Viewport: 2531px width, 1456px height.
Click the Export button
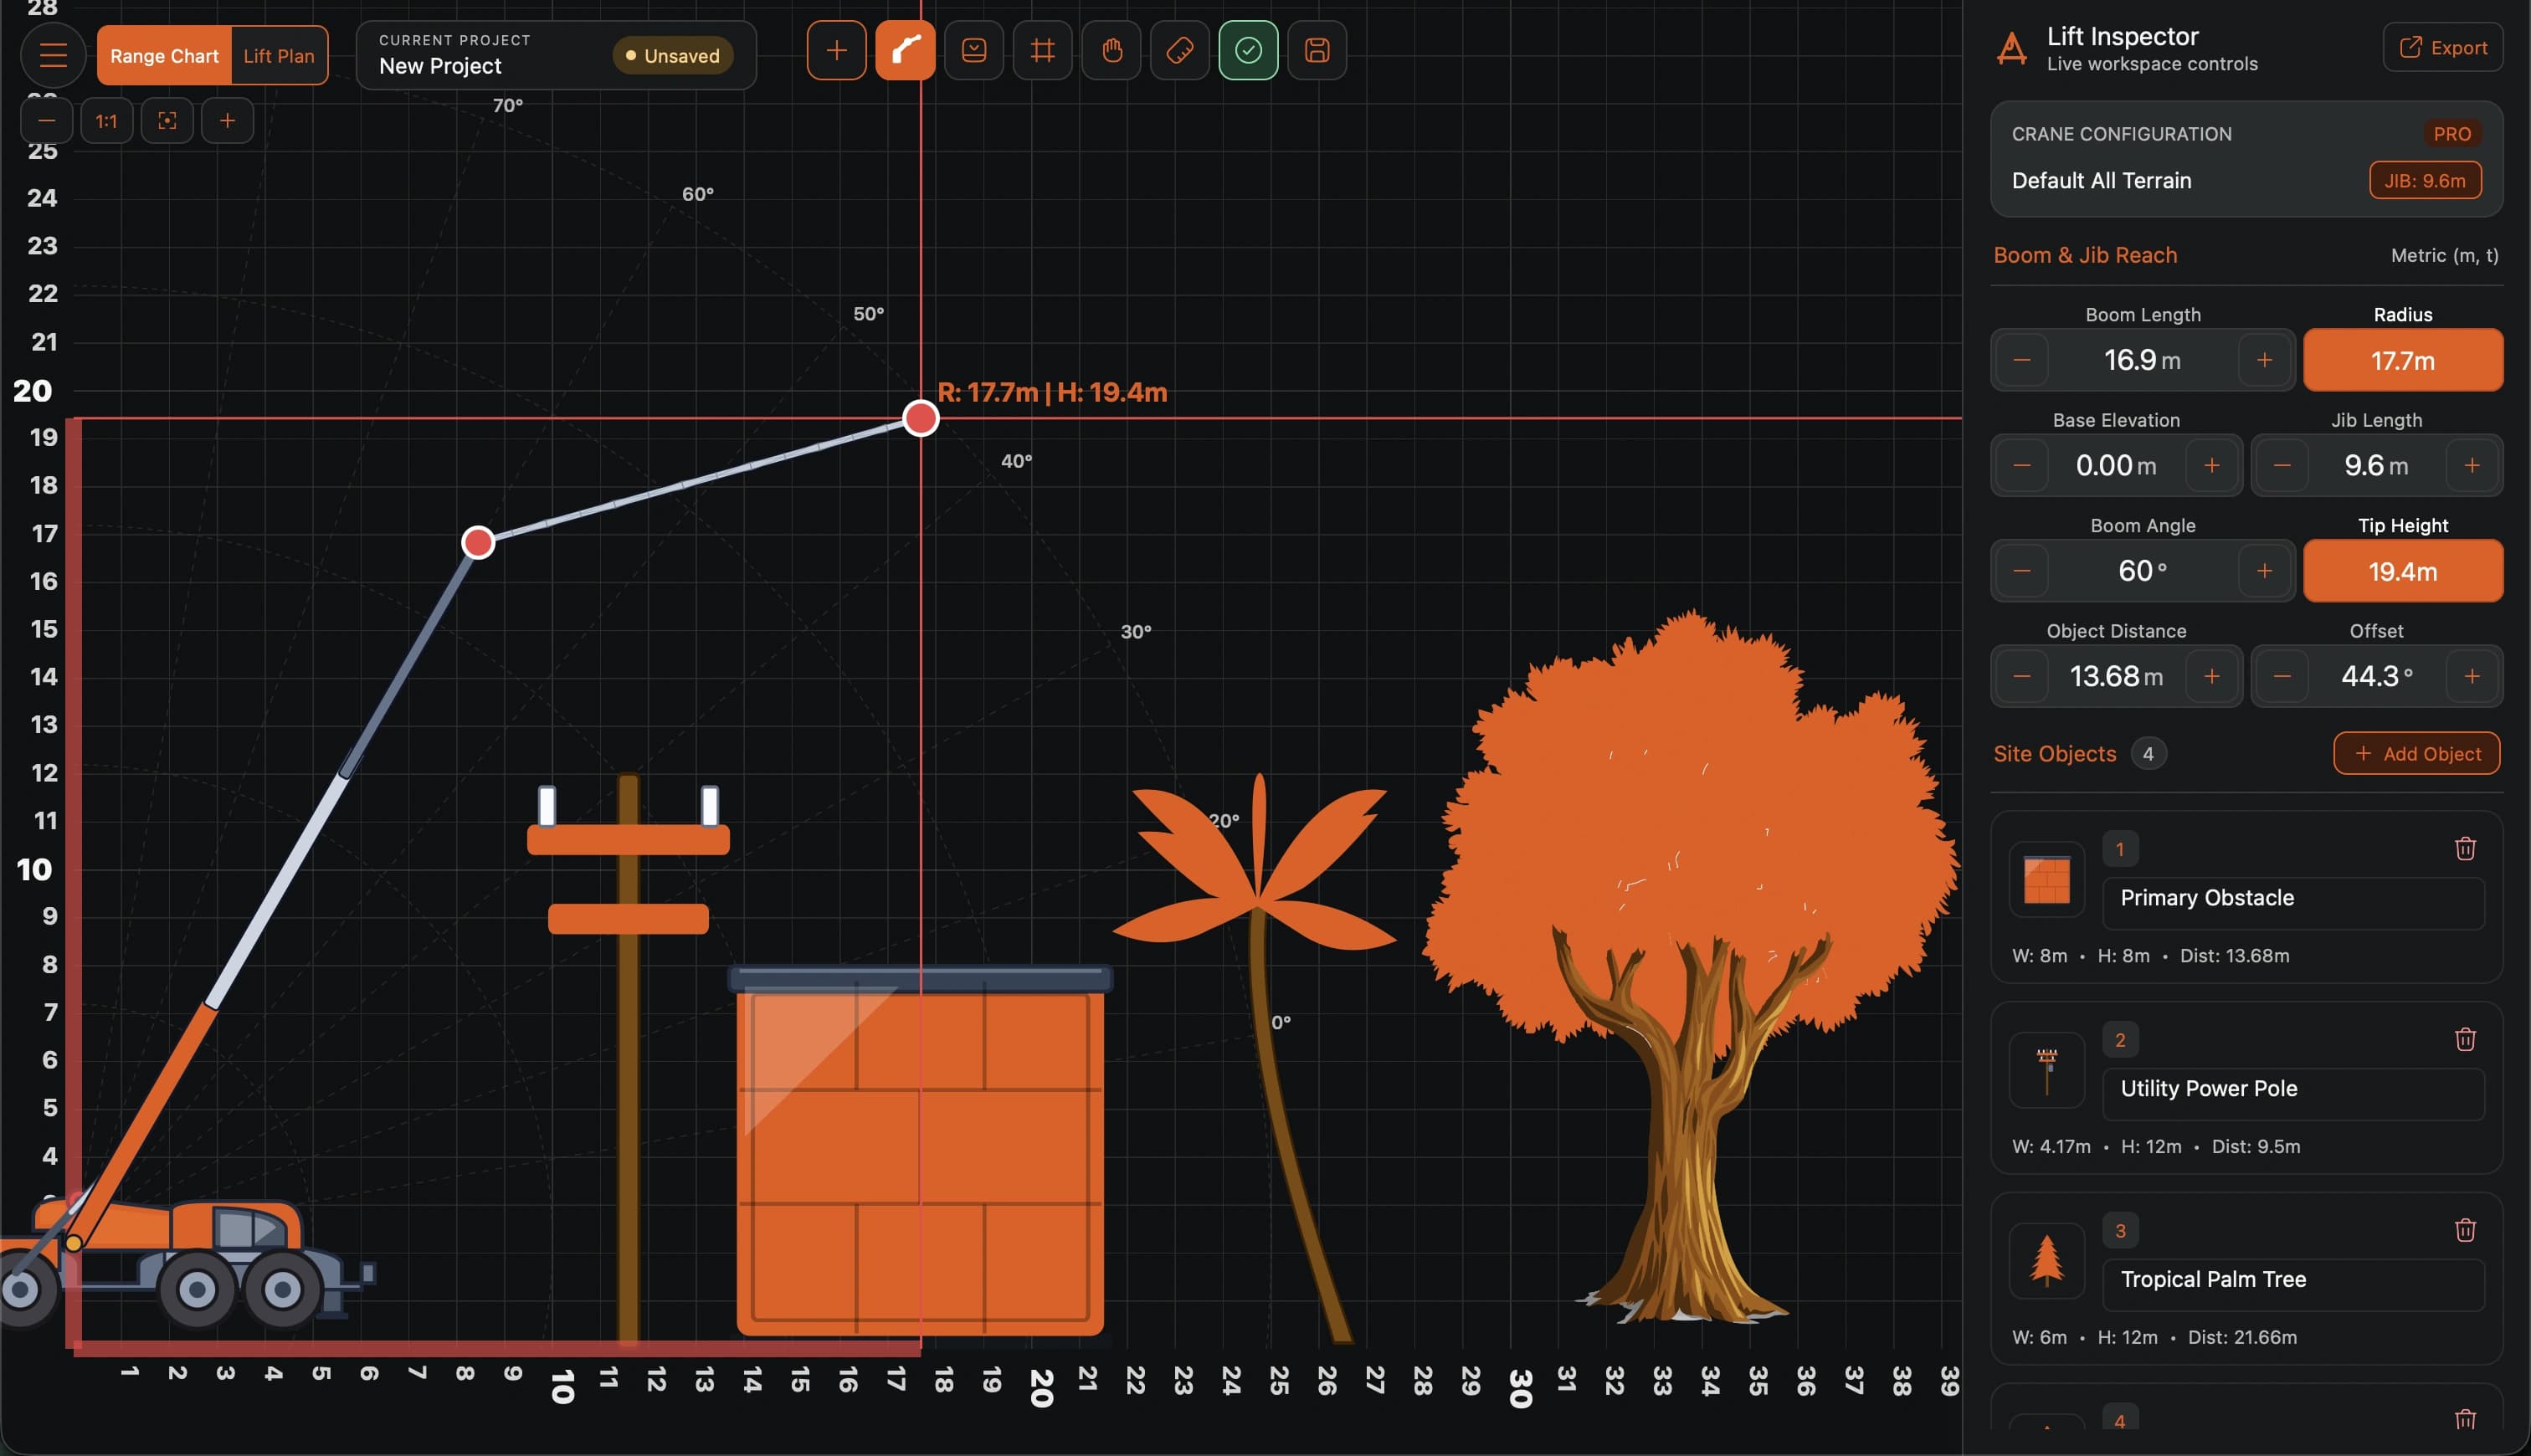pos(2443,48)
